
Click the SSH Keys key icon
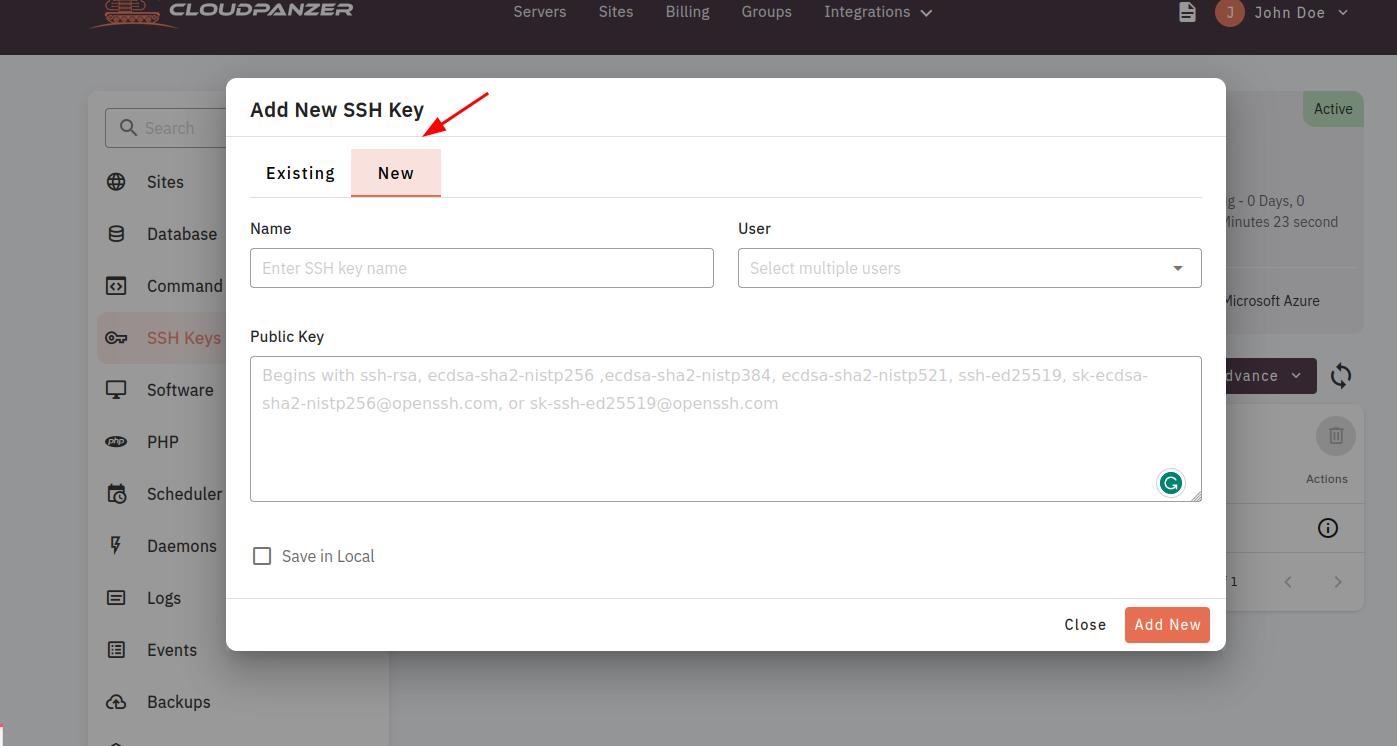[x=116, y=338]
